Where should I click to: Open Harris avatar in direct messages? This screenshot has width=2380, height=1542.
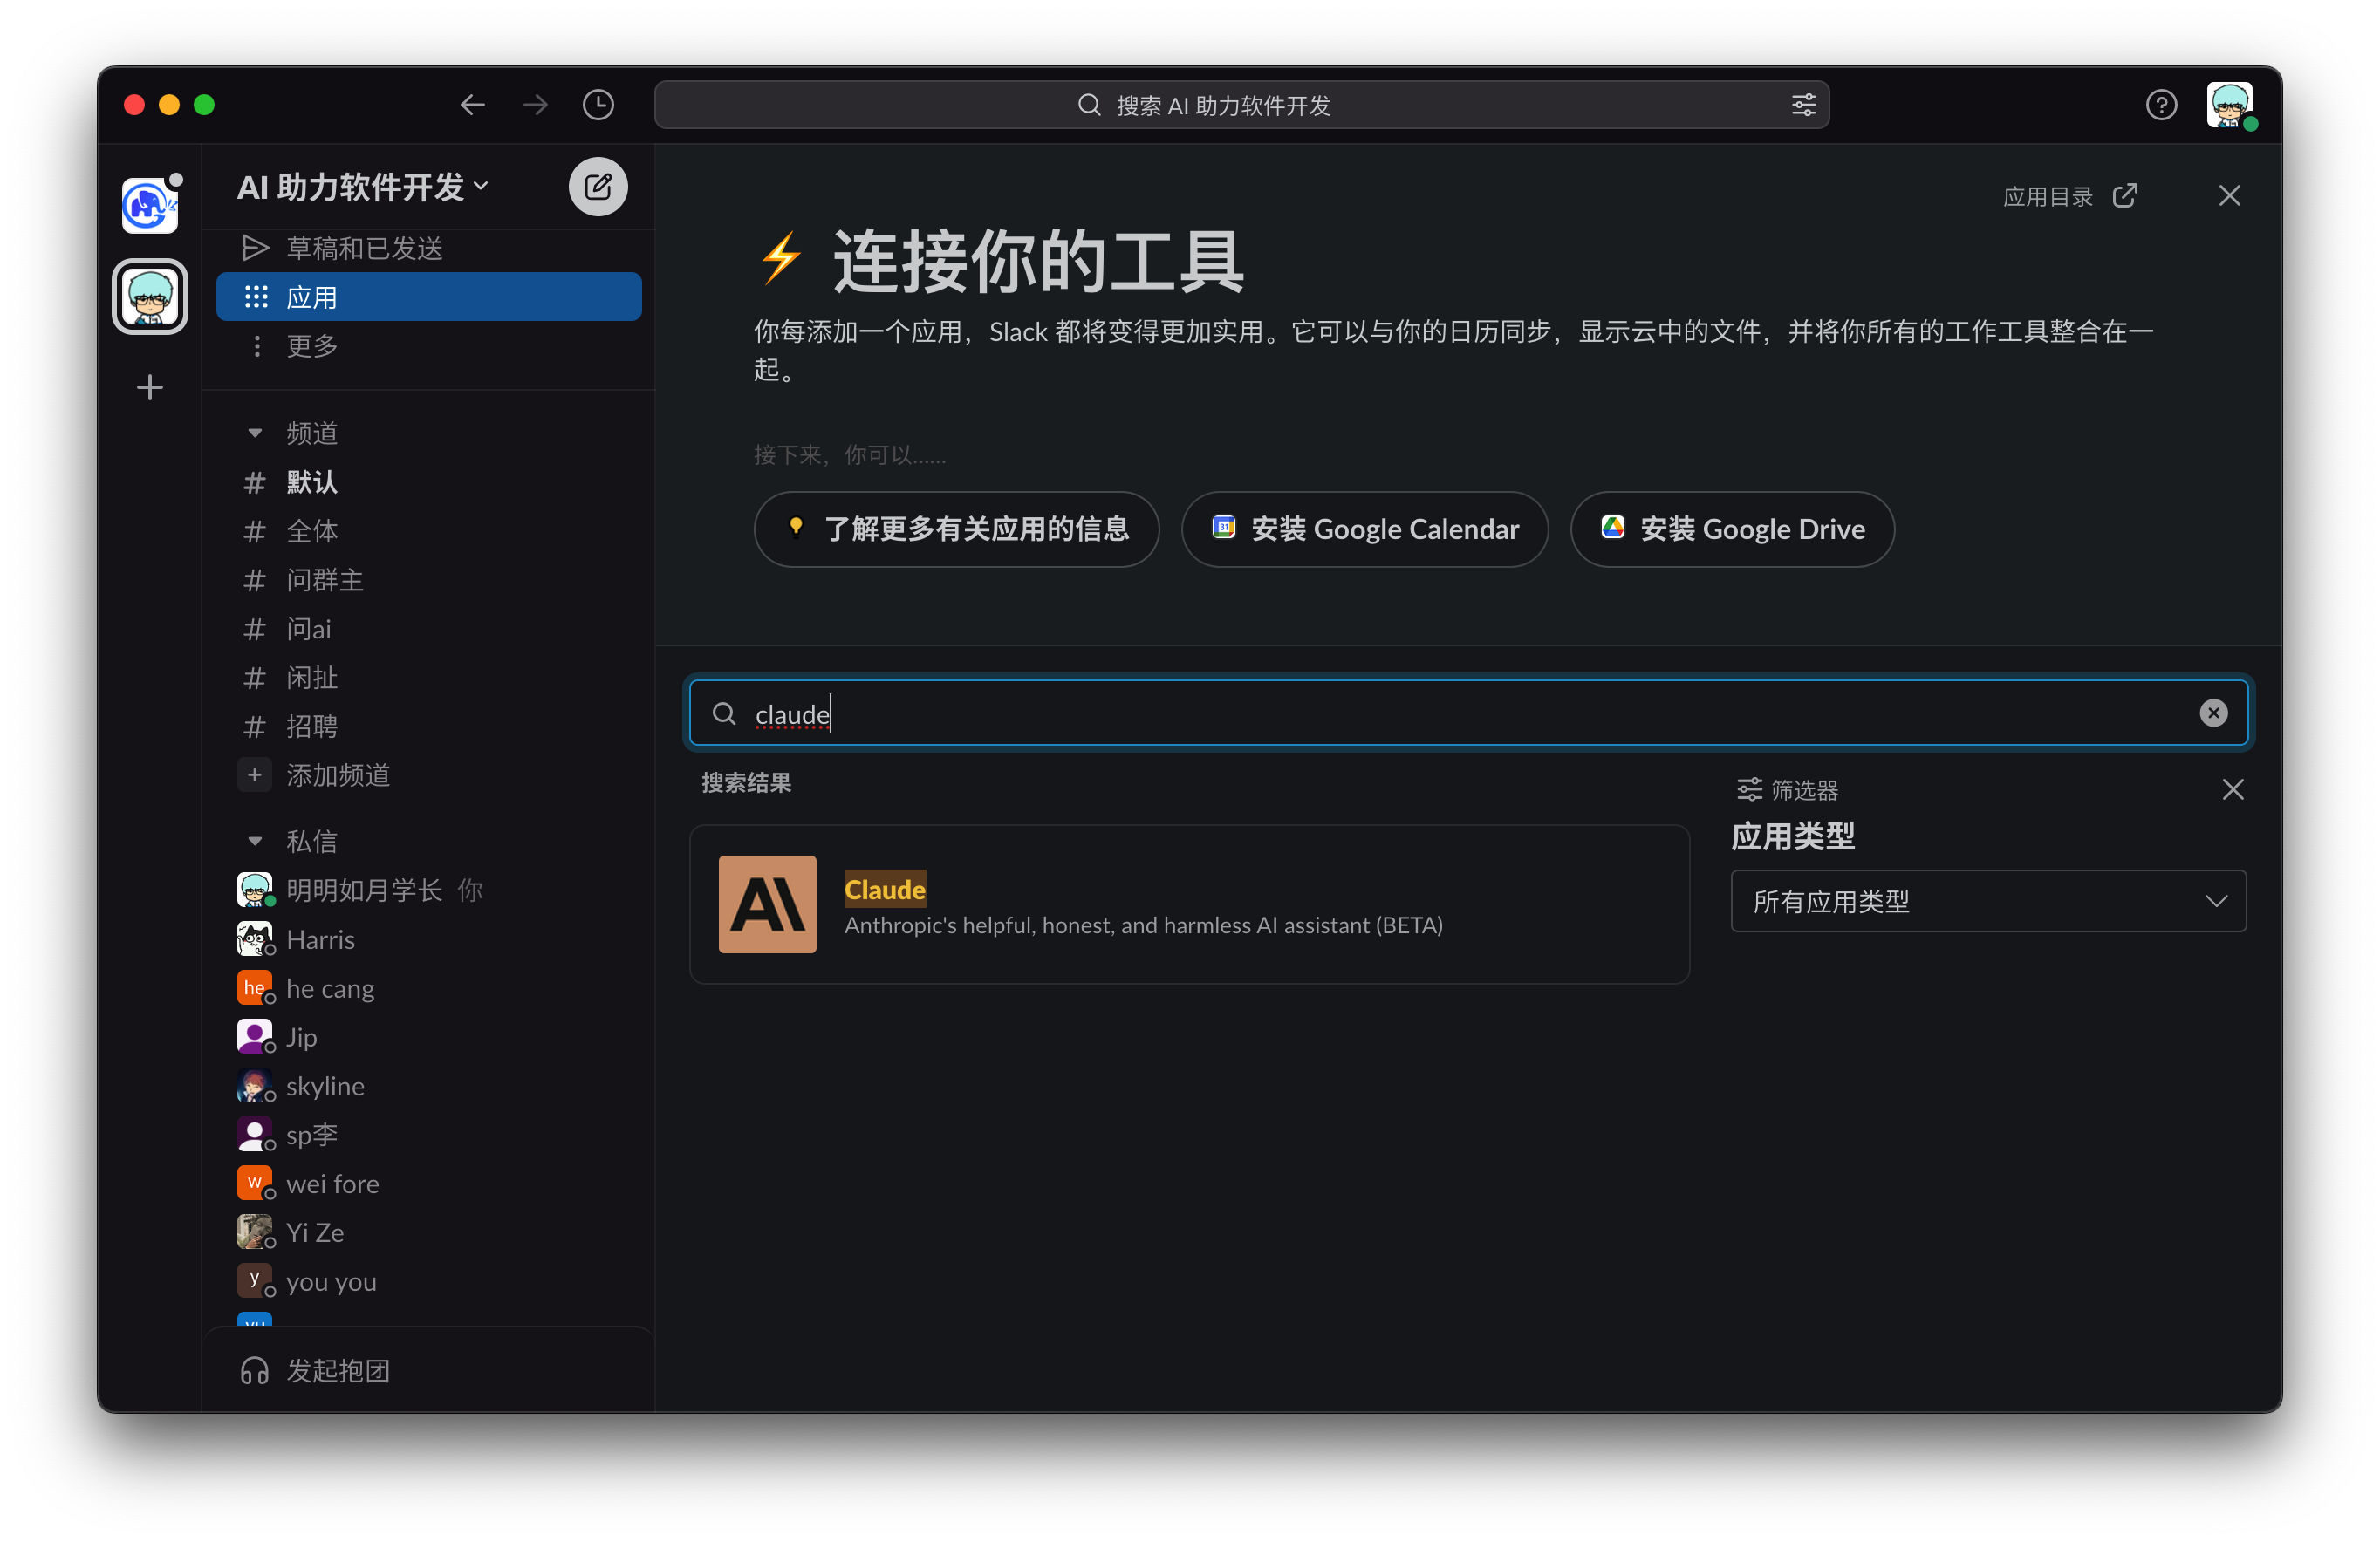pyautogui.click(x=254, y=939)
